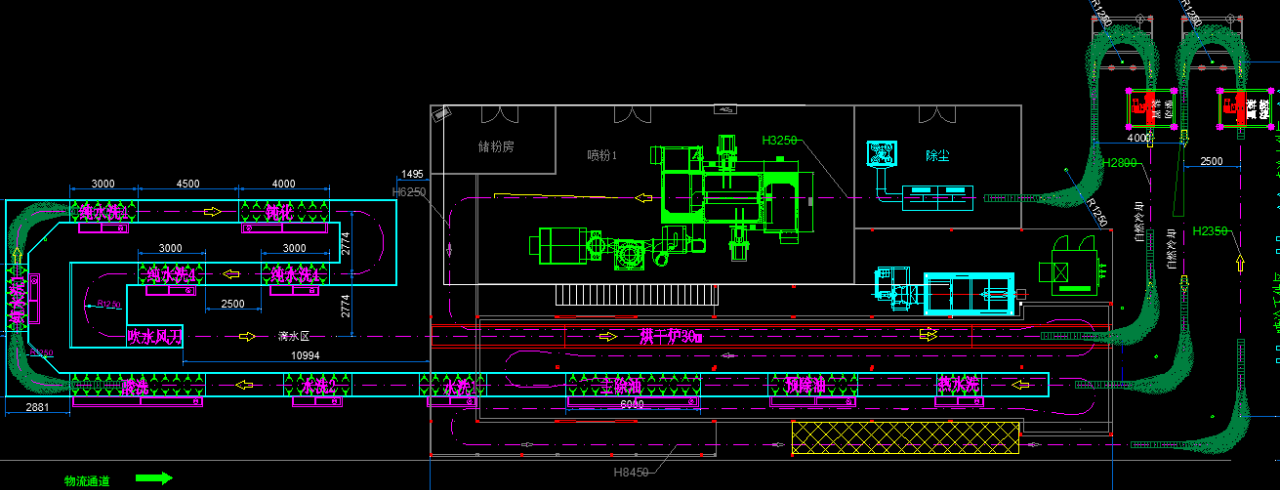Select the yellow cross-hatched rectangle area
The height and width of the screenshot is (490, 1280).
click(905, 437)
